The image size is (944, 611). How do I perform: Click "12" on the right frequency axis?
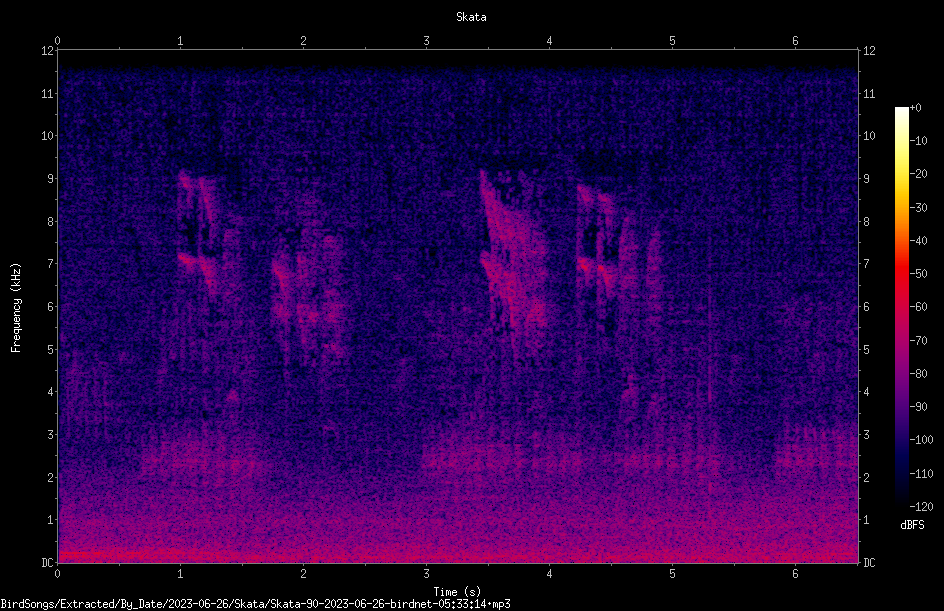point(869,51)
